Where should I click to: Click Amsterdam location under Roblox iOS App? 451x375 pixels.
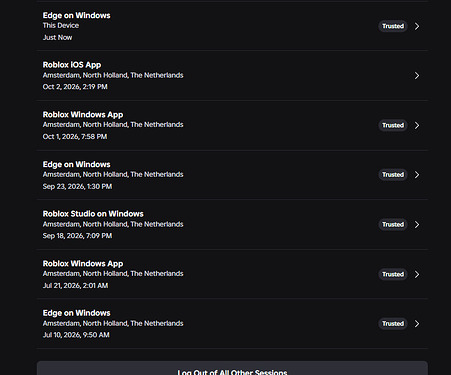[113, 75]
